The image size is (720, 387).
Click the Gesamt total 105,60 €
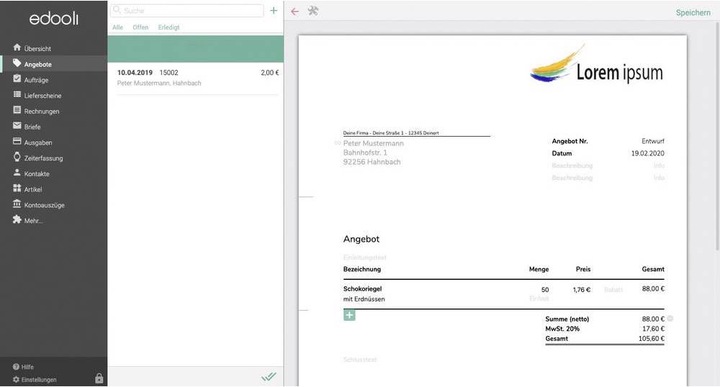(651, 339)
